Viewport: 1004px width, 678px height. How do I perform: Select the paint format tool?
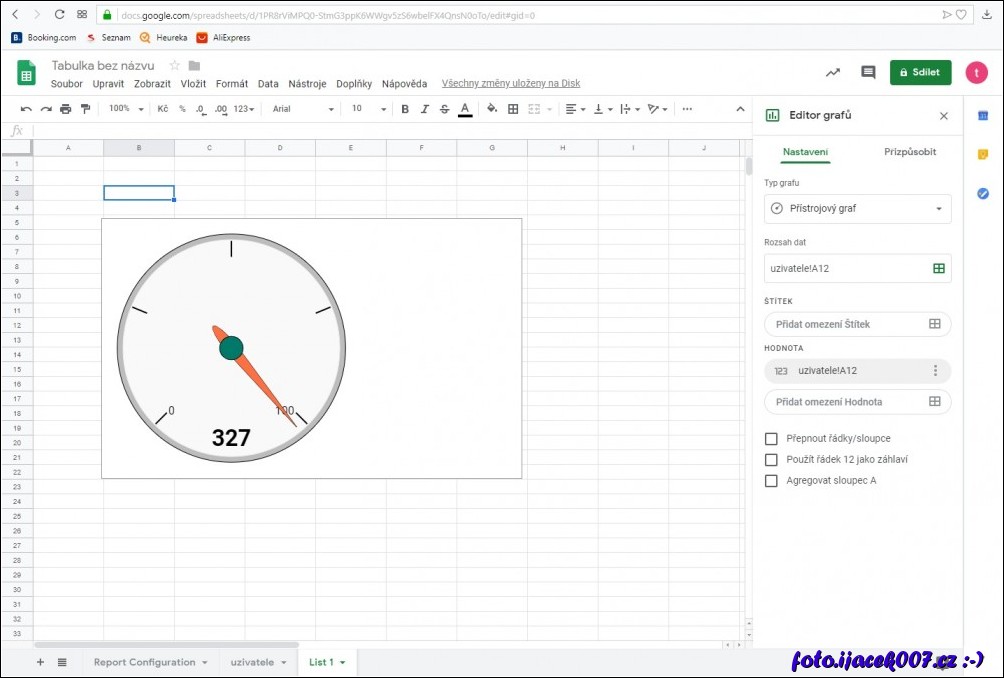click(x=85, y=109)
